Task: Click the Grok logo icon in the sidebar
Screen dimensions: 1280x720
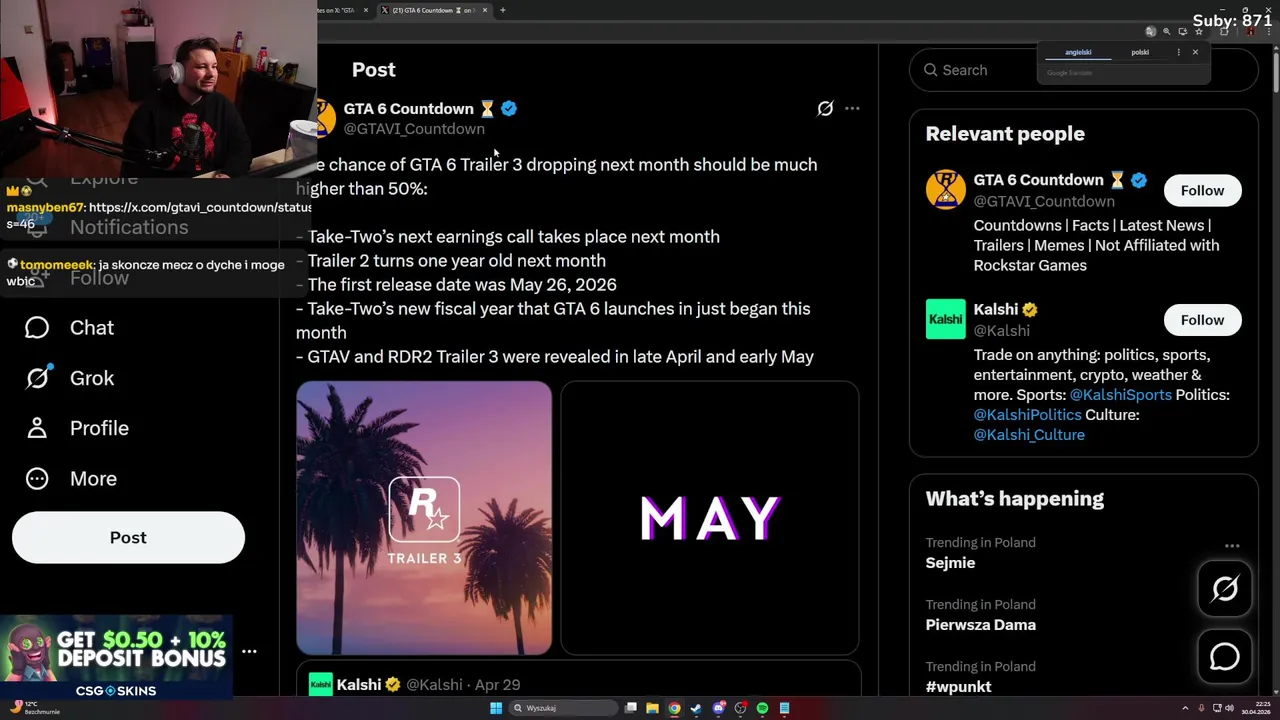Action: click(37, 378)
